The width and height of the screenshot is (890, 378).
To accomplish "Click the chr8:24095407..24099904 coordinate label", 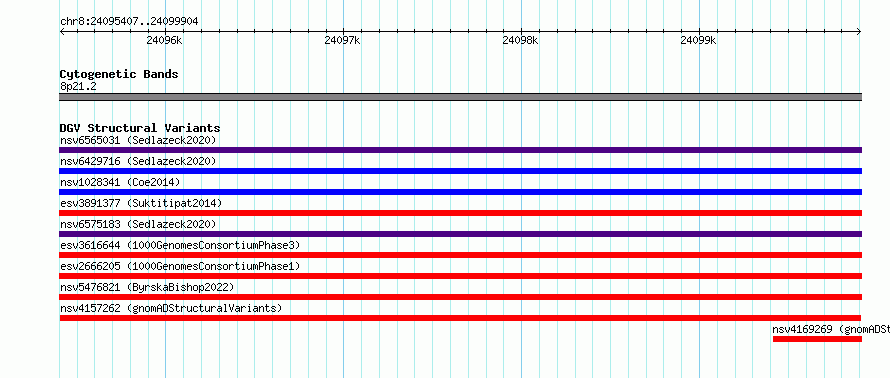I will pyautogui.click(x=129, y=22).
